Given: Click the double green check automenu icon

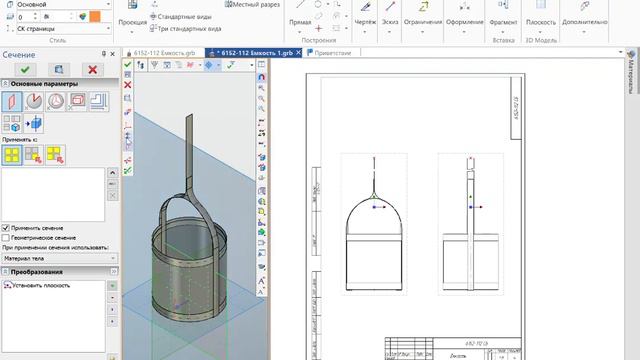Looking at the screenshot, I should tap(128, 170).
